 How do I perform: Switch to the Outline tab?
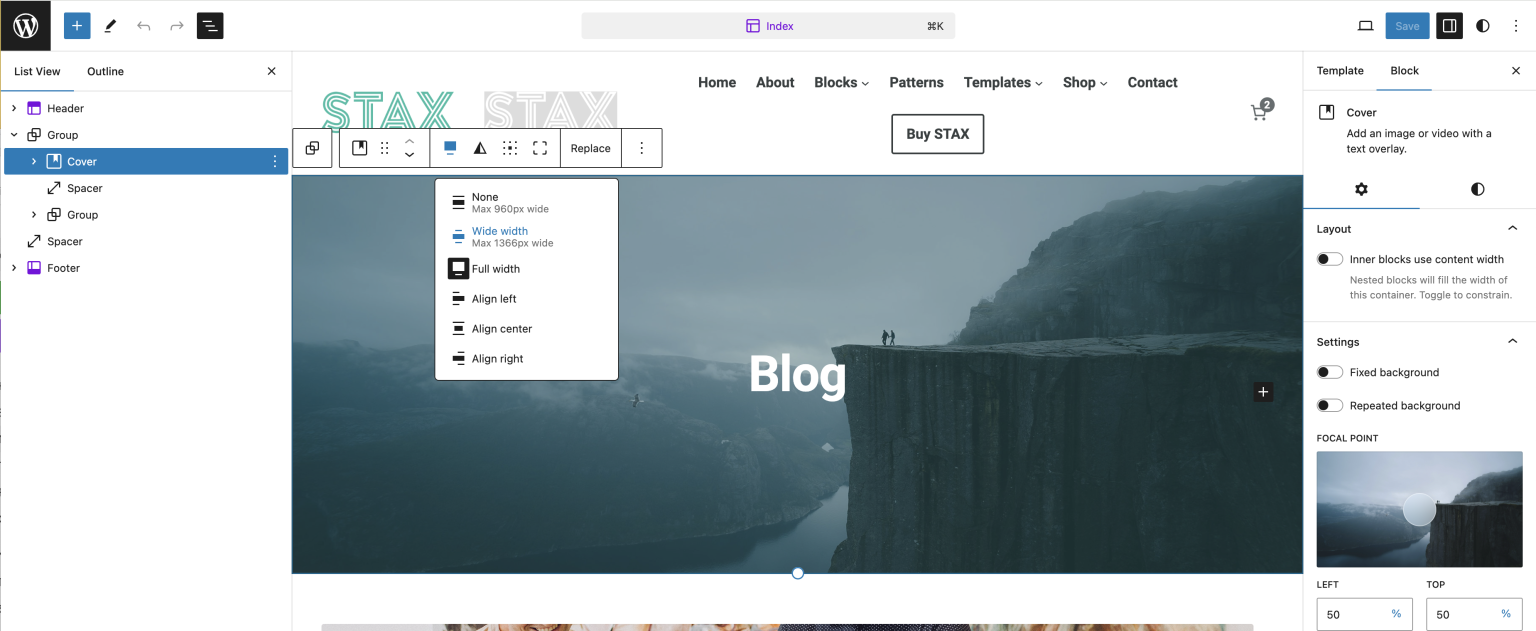105,71
